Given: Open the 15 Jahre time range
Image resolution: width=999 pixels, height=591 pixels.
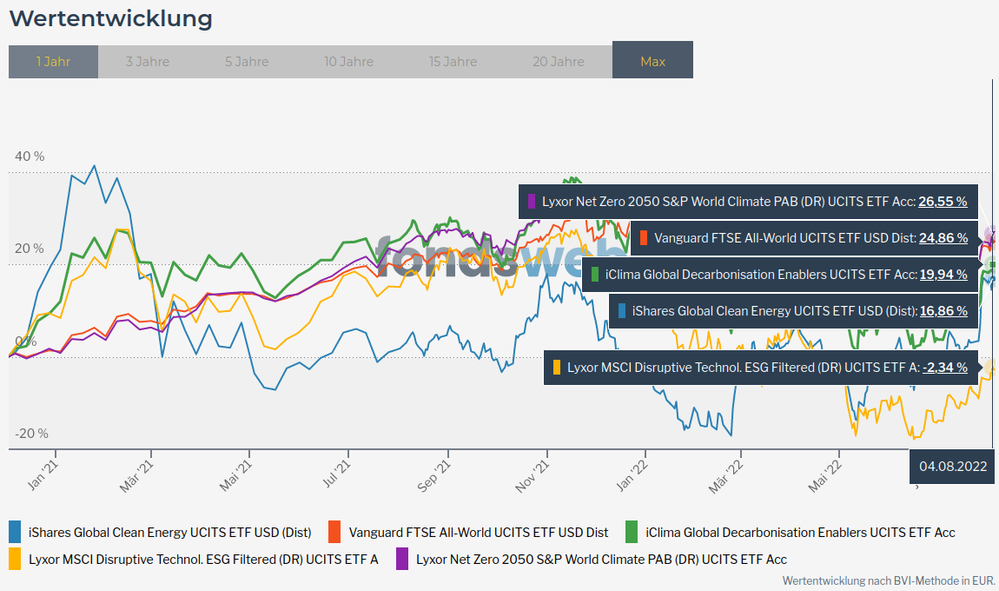Looking at the screenshot, I should pos(453,61).
